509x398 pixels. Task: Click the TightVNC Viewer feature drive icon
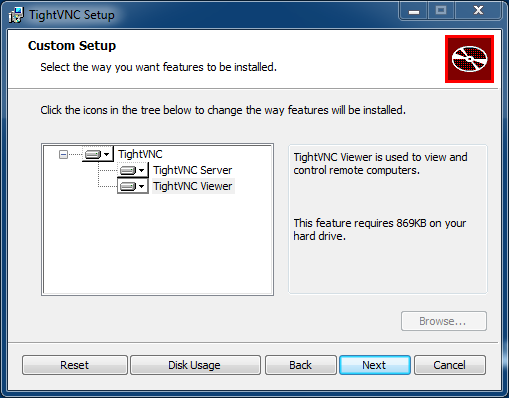[x=128, y=186]
